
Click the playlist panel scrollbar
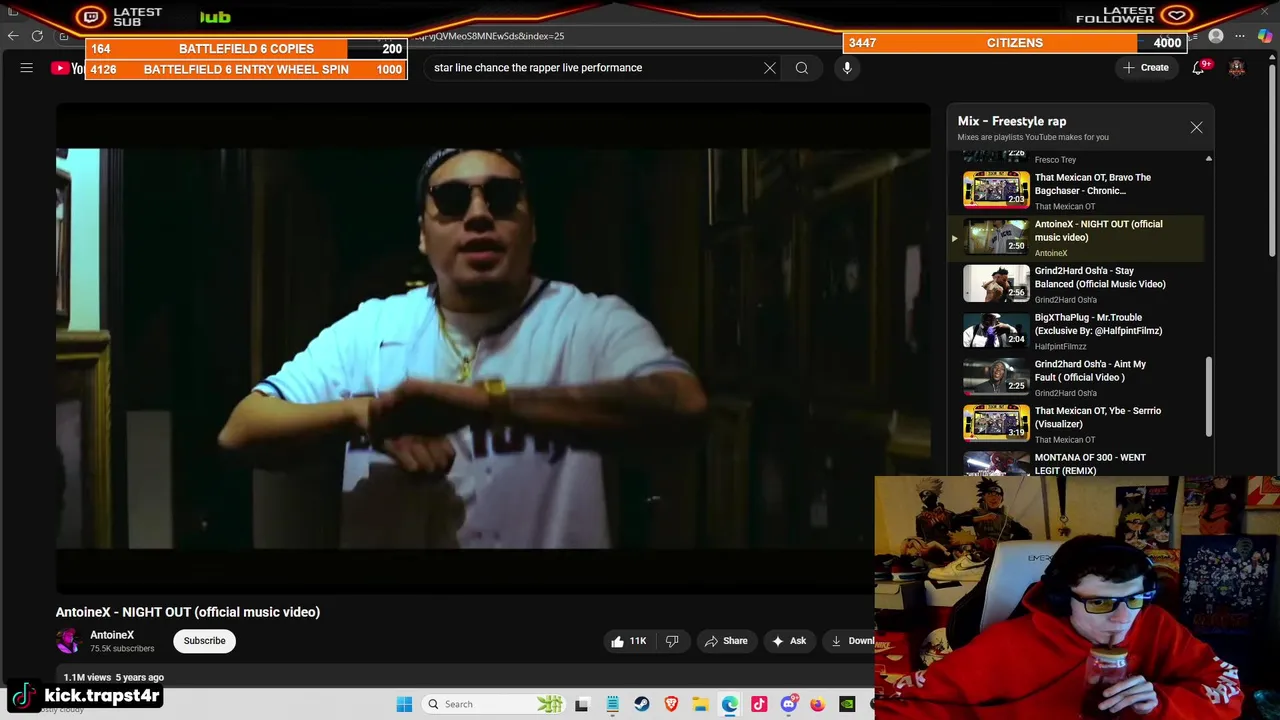pyautogui.click(x=1208, y=396)
